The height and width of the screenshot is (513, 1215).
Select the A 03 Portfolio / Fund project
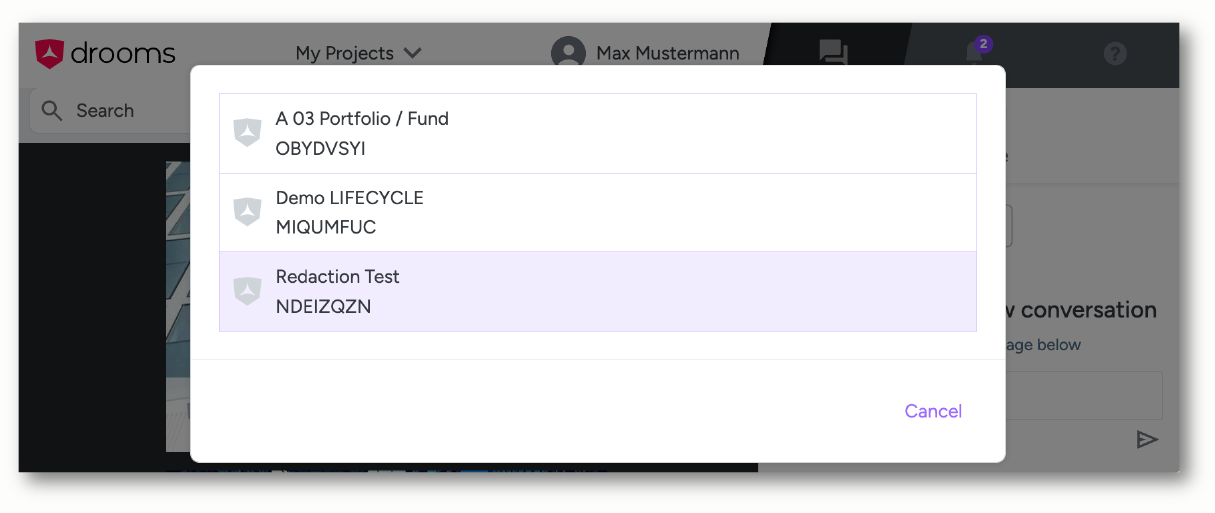(597, 133)
